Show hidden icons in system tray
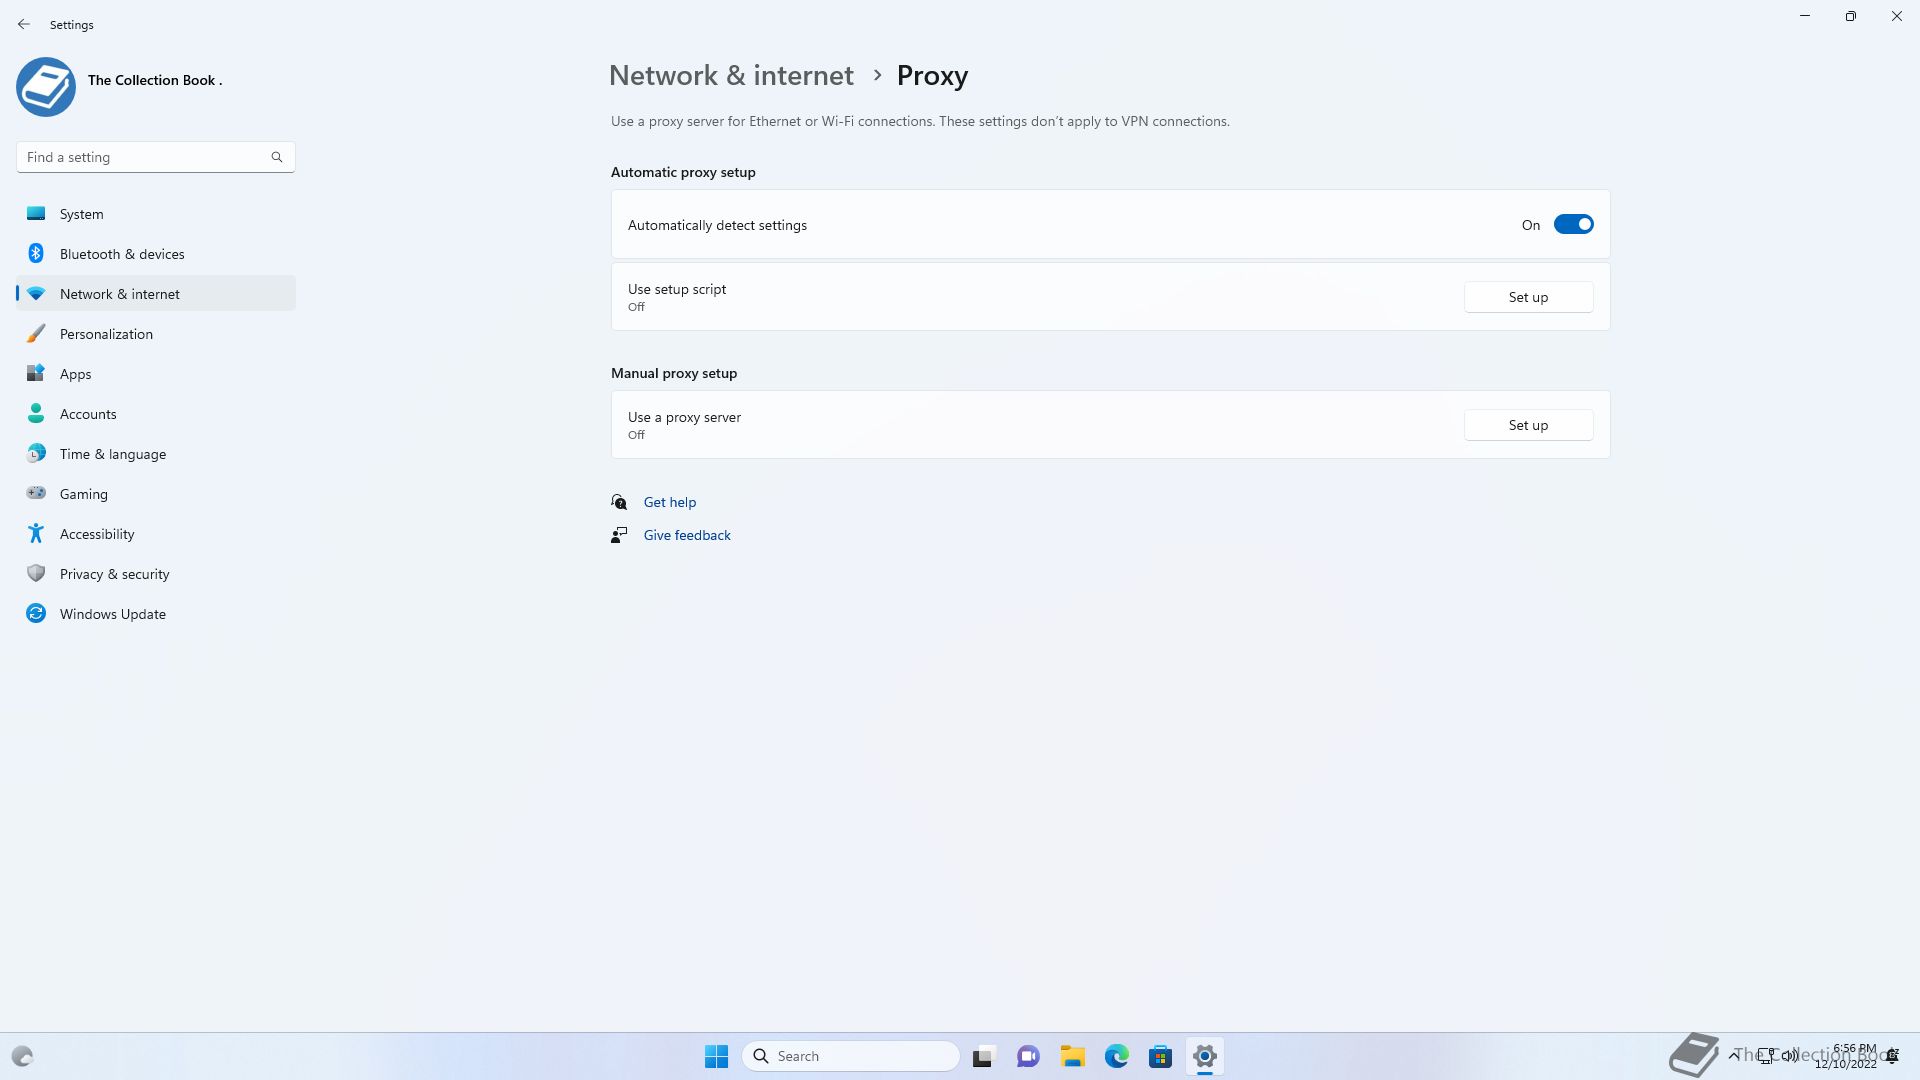Screen dimensions: 1920x1080 1733,1055
